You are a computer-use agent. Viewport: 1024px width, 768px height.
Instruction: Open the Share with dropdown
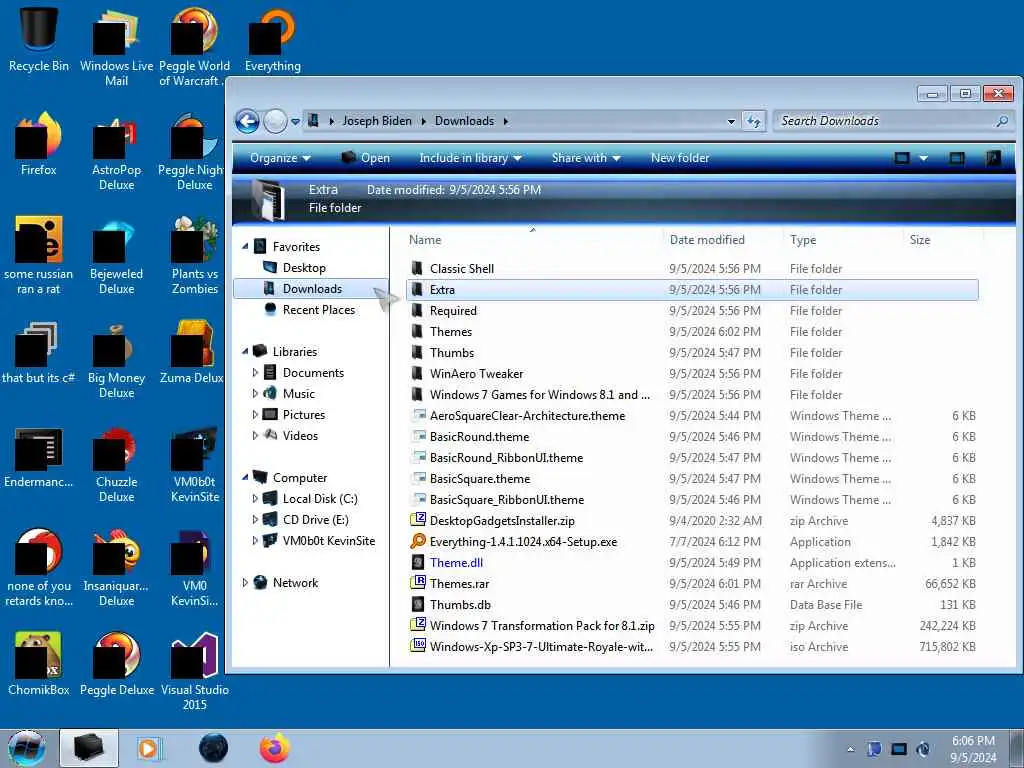click(586, 158)
